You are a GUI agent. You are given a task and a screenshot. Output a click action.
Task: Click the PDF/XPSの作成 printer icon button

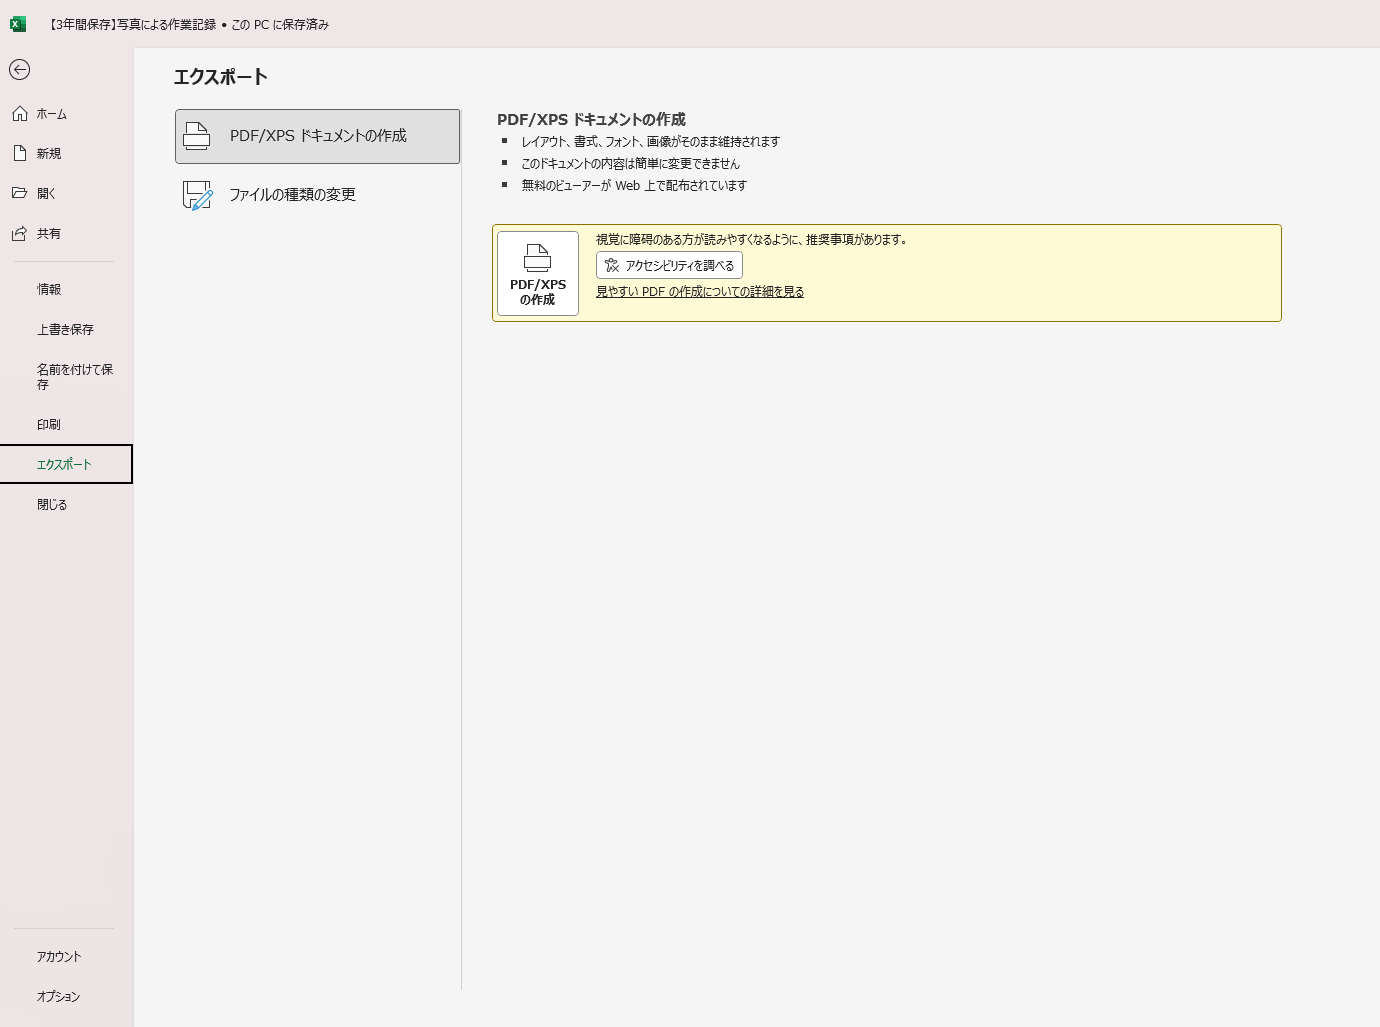(537, 273)
